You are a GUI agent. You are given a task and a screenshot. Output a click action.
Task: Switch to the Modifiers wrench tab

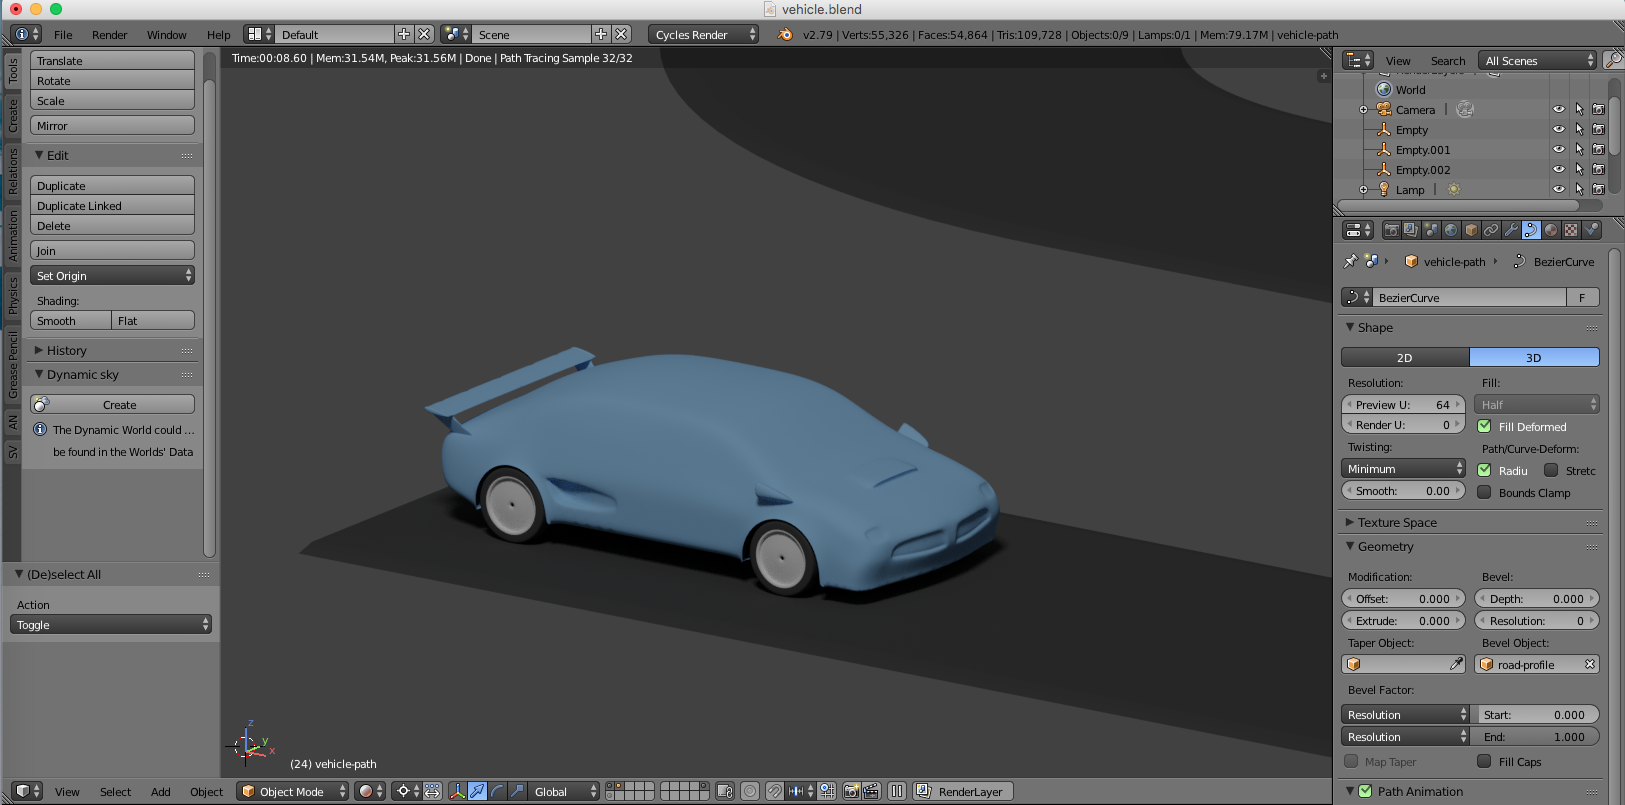pyautogui.click(x=1511, y=230)
